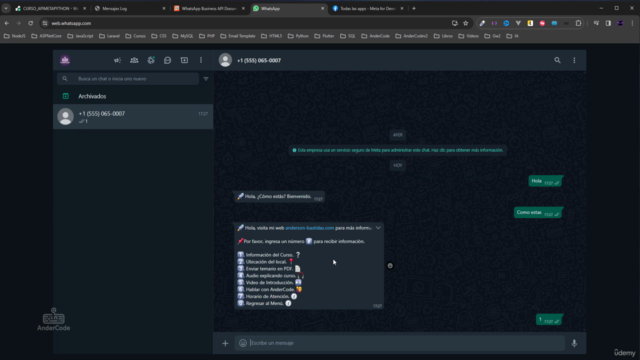
Task: Switch to CURSO_APIMETAPYTHON browser tab
Action: (51, 9)
